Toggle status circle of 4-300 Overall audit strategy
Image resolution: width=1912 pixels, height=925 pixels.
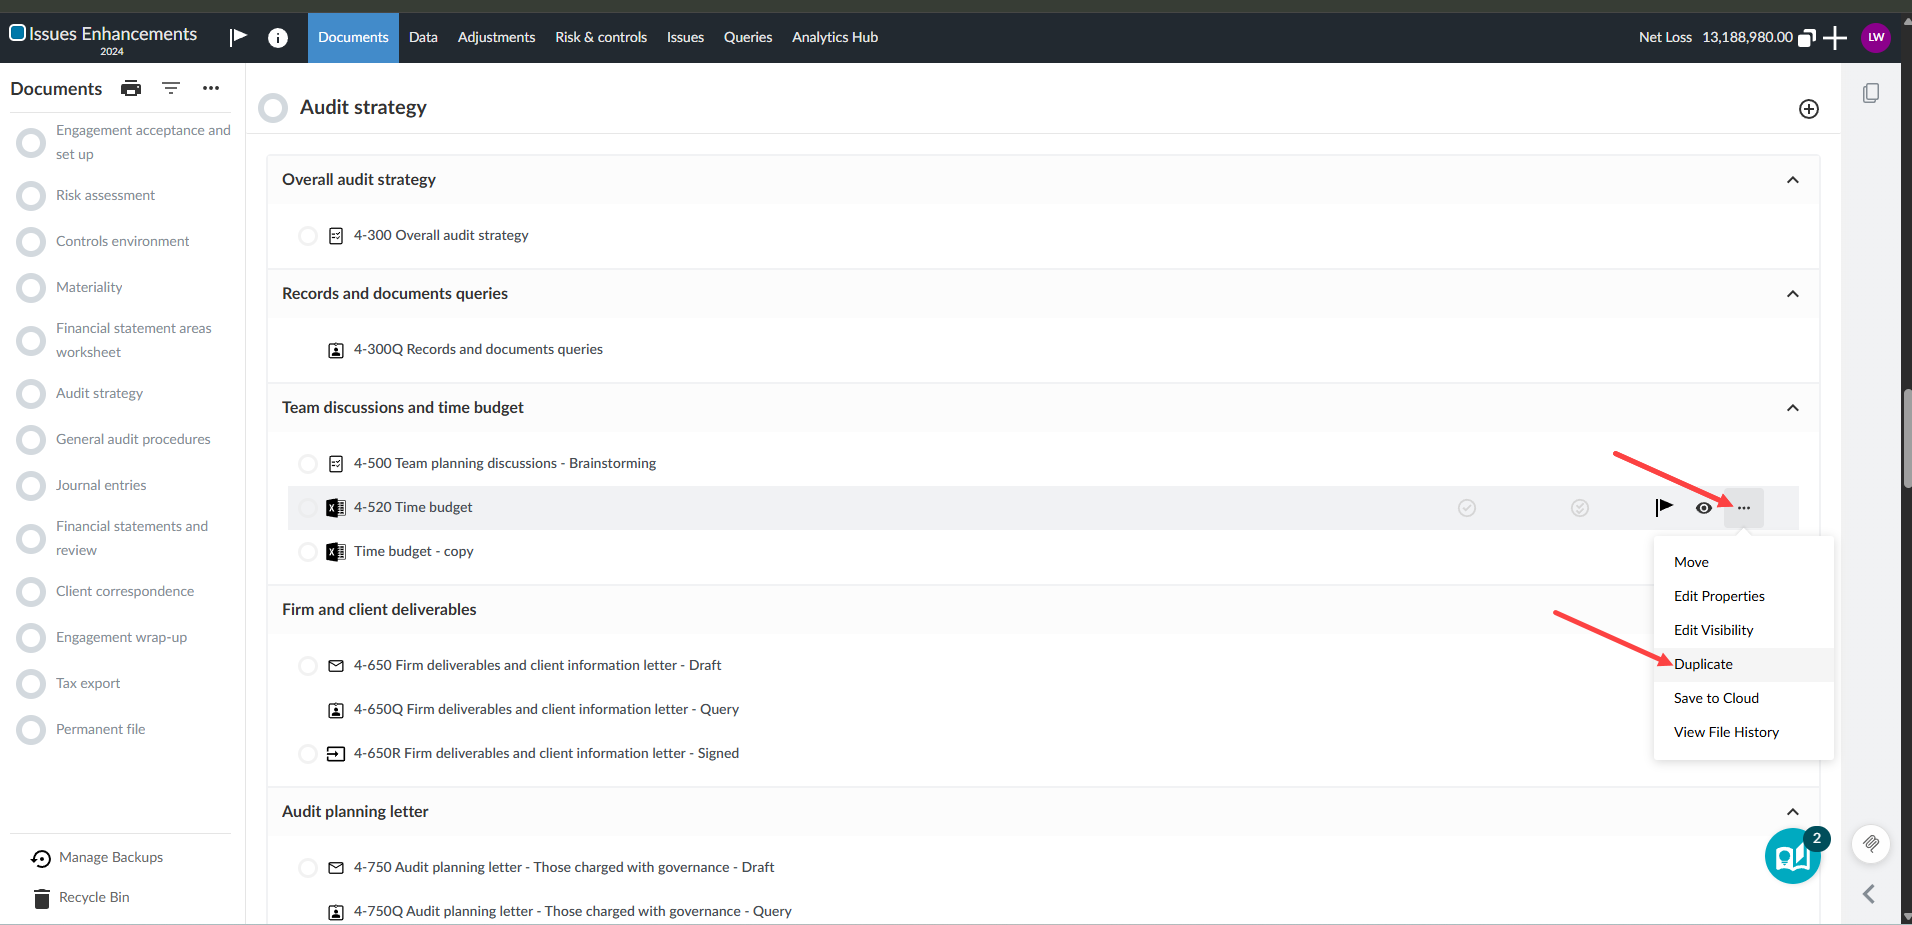(x=308, y=236)
